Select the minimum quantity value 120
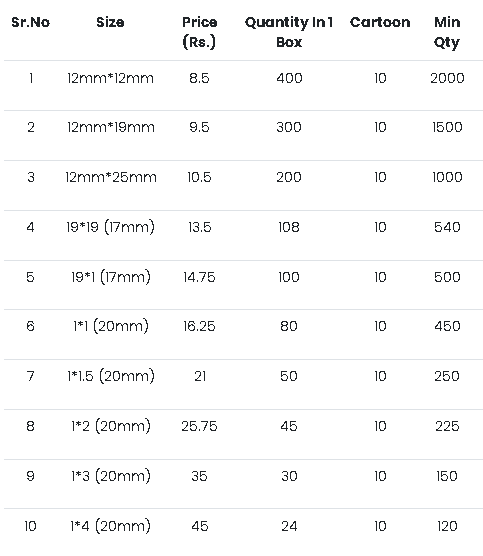Image resolution: width=483 pixels, height=556 pixels. pos(447,527)
